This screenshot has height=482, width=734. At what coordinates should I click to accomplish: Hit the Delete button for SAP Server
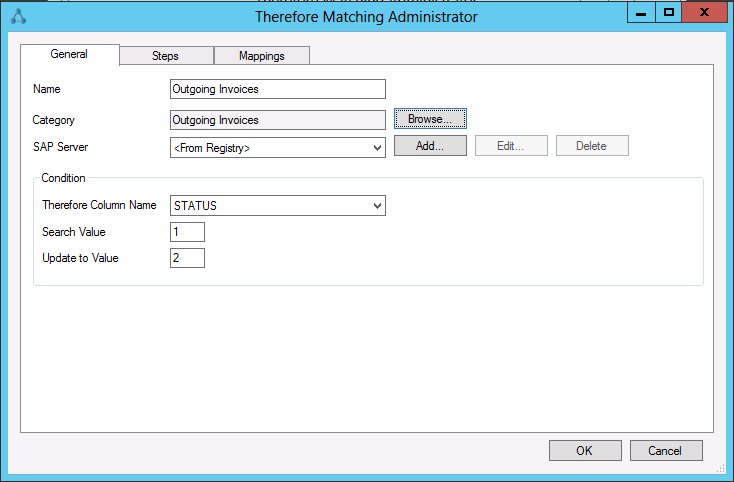tap(592, 146)
